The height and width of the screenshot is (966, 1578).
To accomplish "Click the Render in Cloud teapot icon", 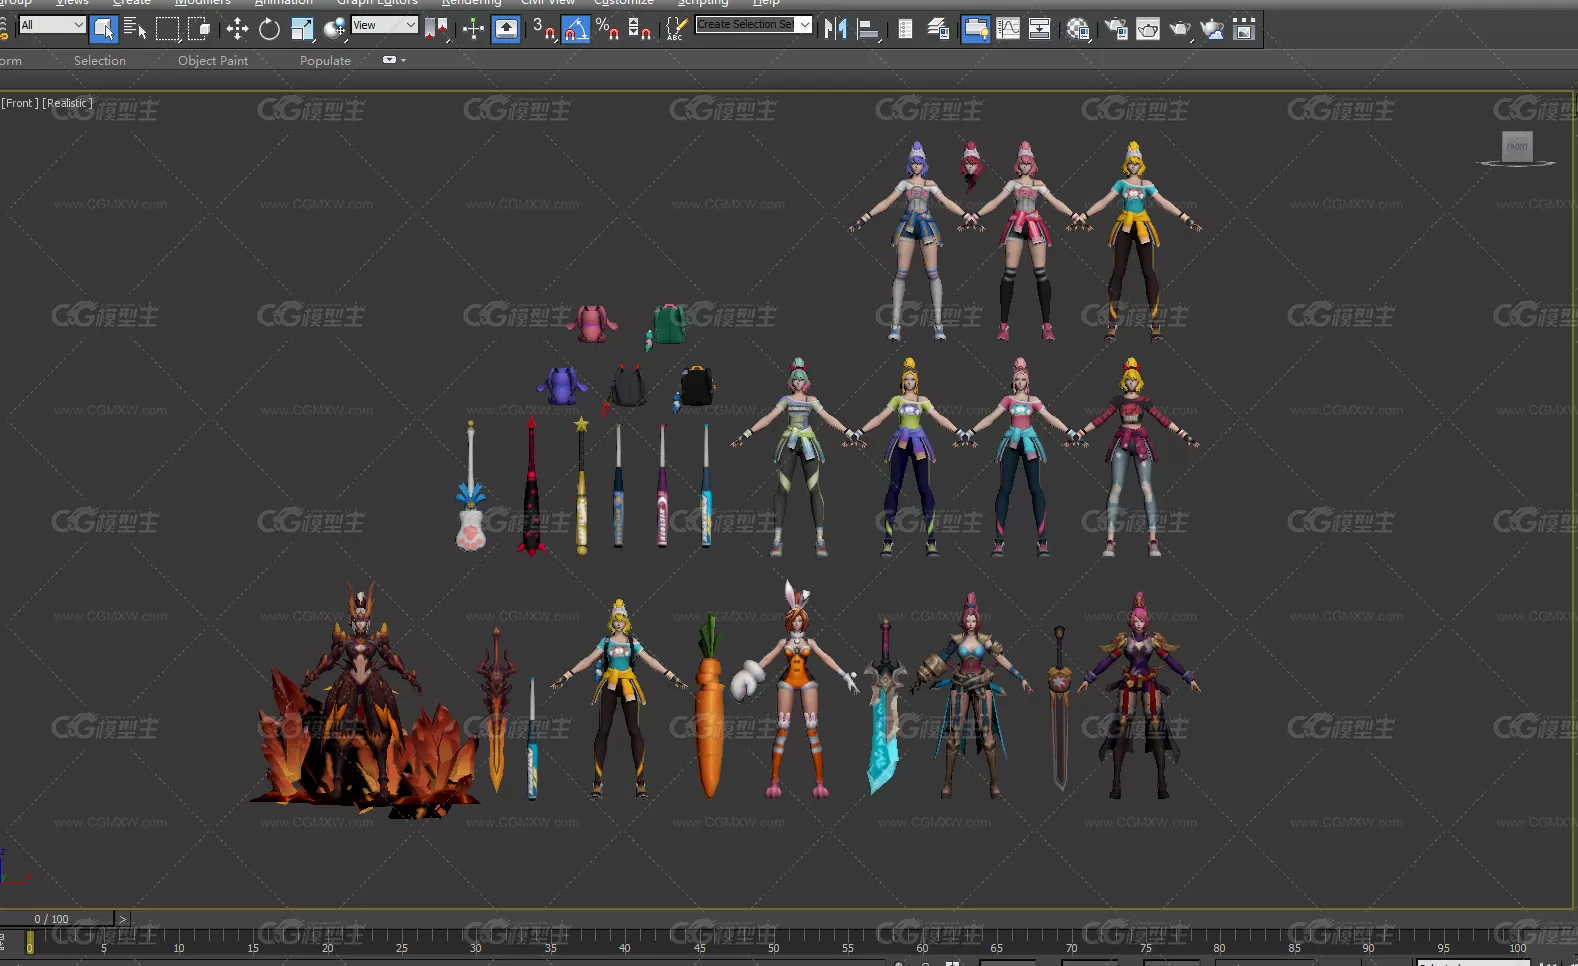I will coord(1212,29).
